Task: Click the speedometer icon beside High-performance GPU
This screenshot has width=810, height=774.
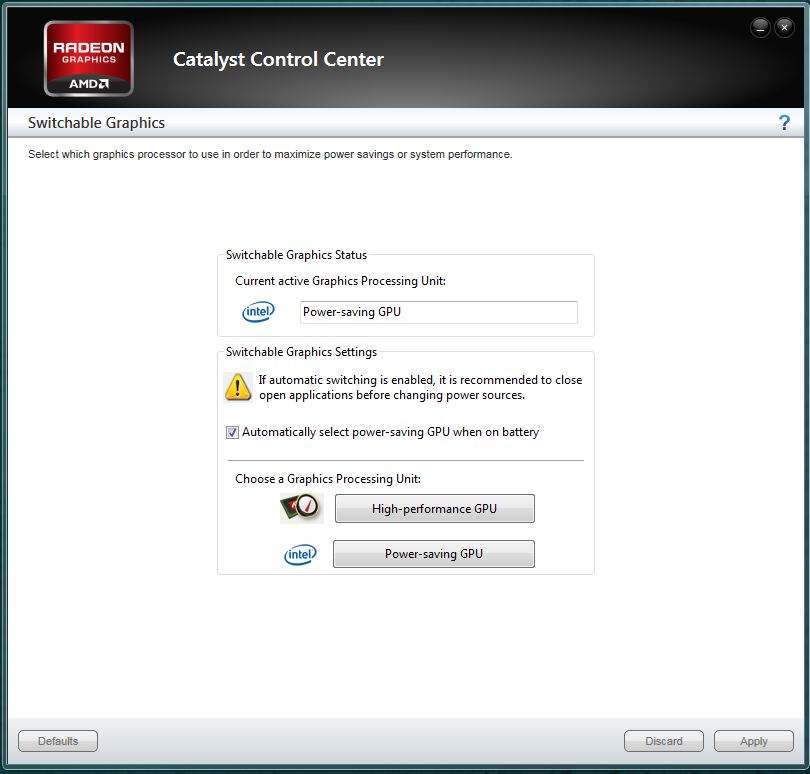Action: [x=302, y=508]
